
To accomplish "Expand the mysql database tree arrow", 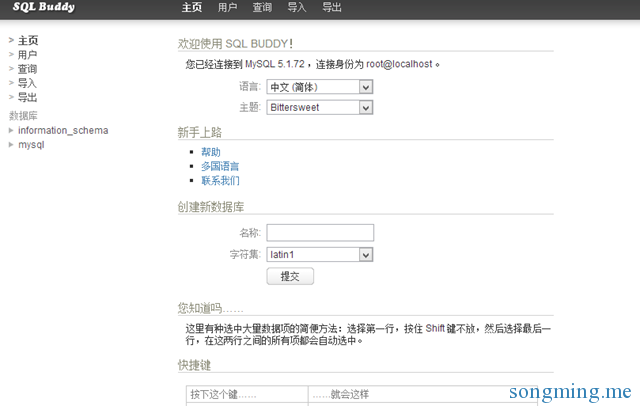I will [x=11, y=145].
